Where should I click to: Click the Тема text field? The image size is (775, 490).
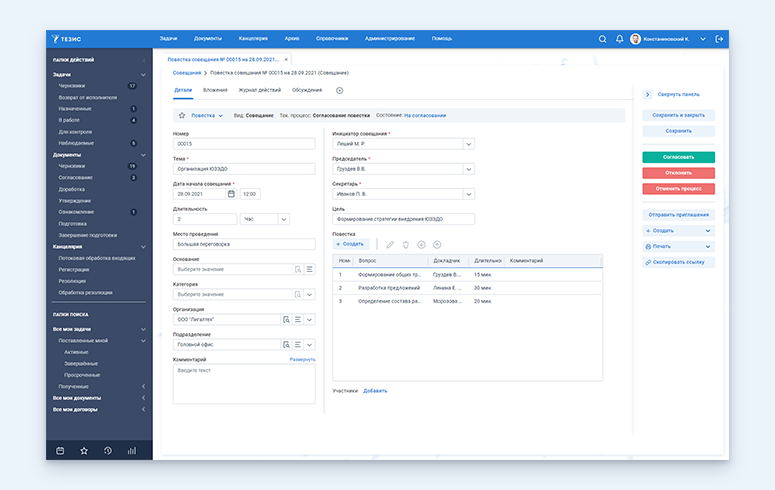244,169
